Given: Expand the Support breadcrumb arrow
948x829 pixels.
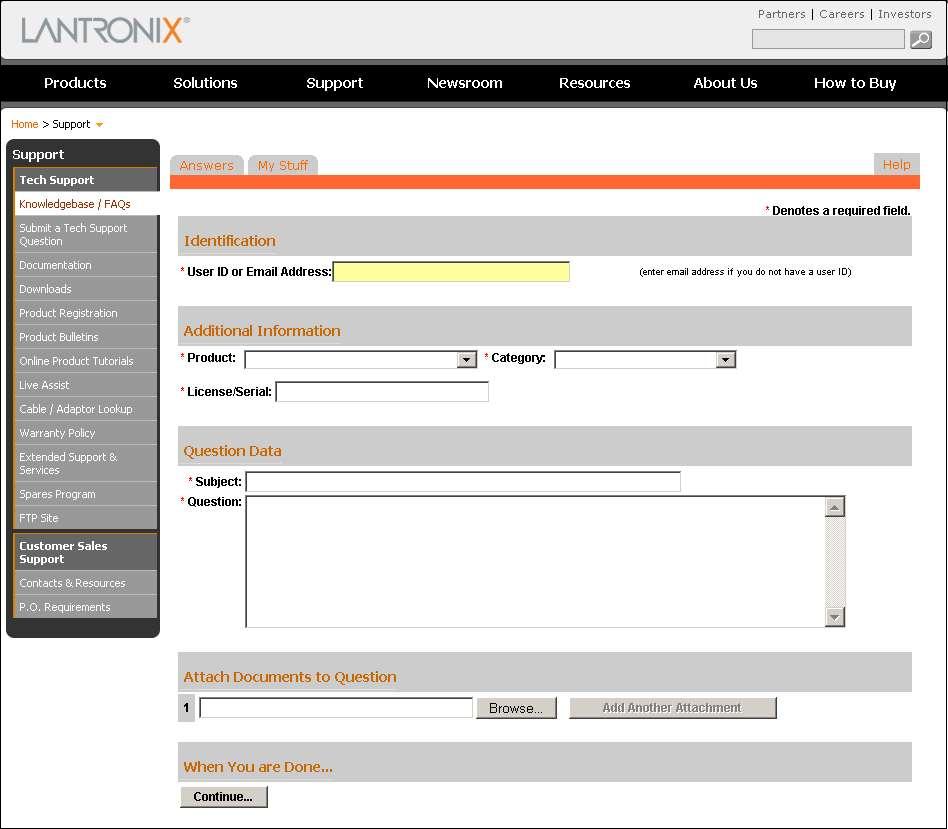Looking at the screenshot, I should coord(99,125).
